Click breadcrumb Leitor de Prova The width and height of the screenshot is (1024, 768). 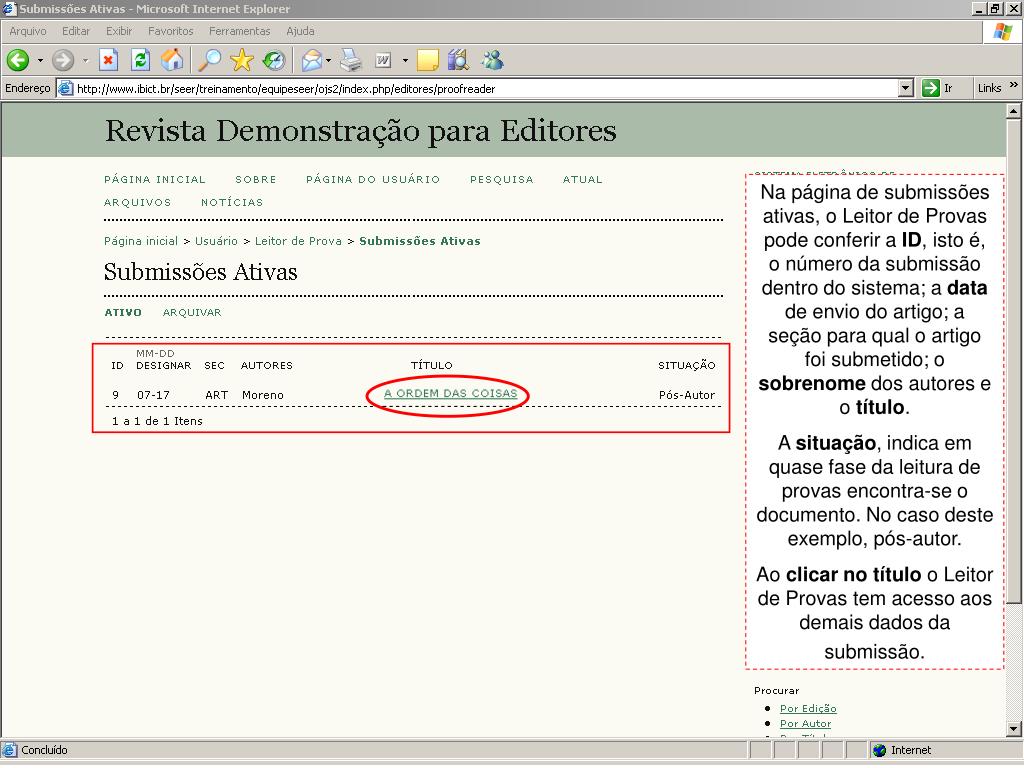point(298,241)
